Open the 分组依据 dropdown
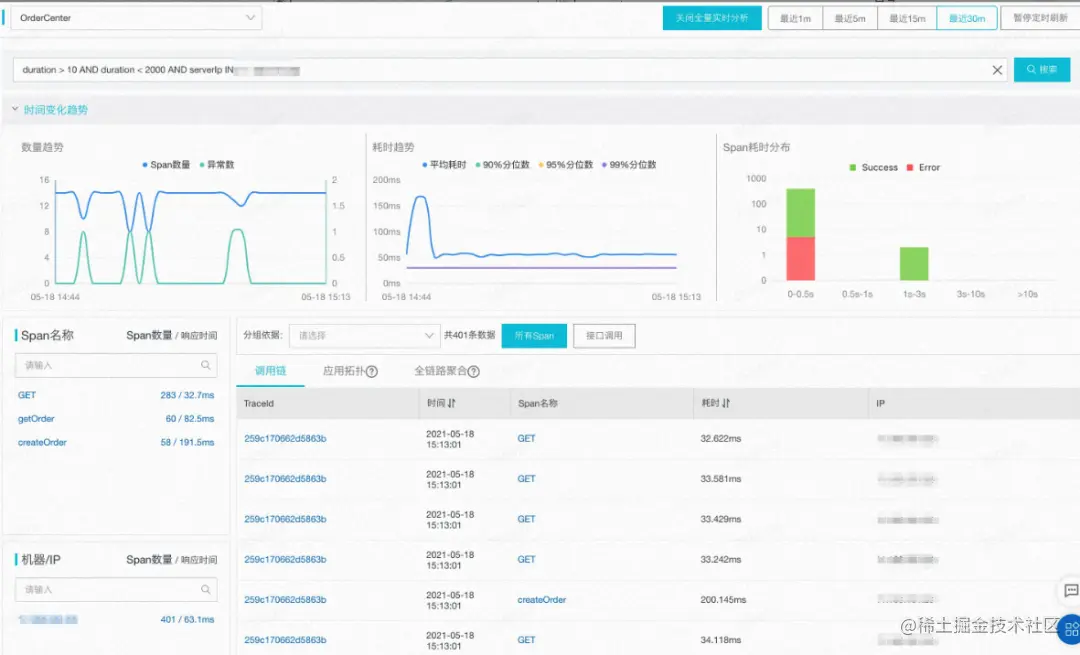 (x=364, y=336)
